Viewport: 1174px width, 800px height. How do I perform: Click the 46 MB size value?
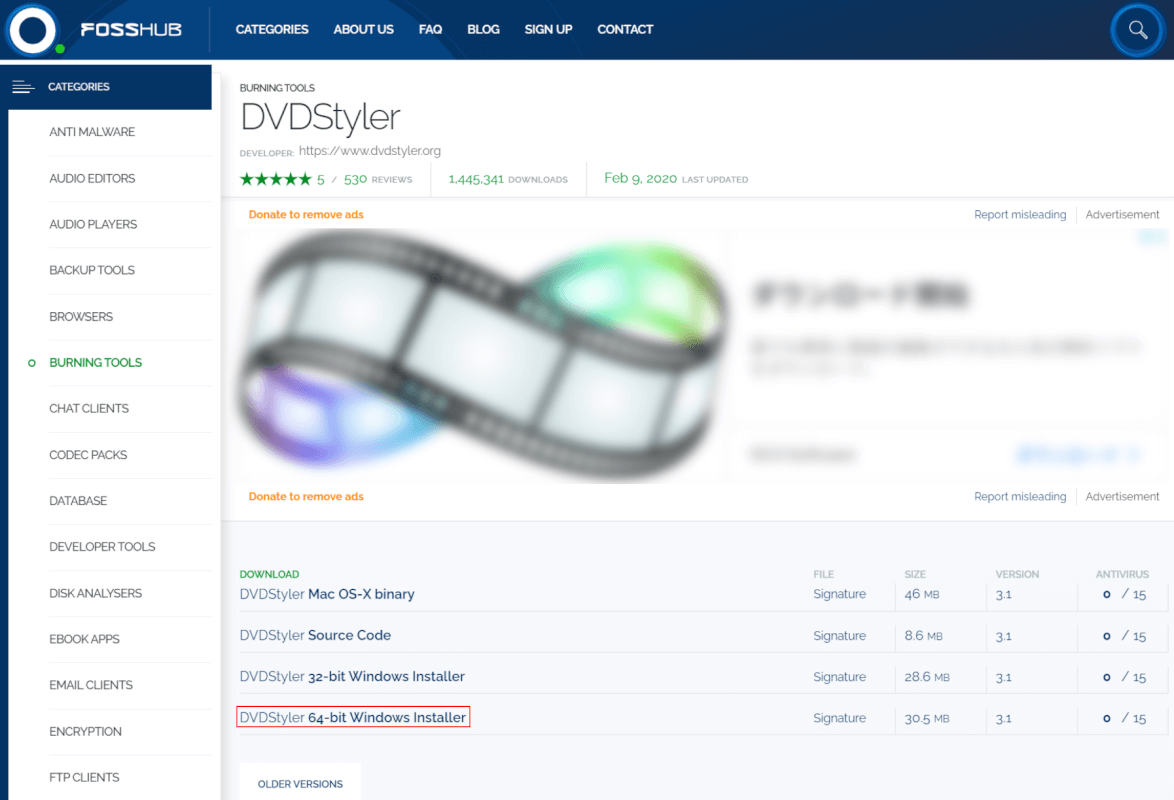pos(922,594)
